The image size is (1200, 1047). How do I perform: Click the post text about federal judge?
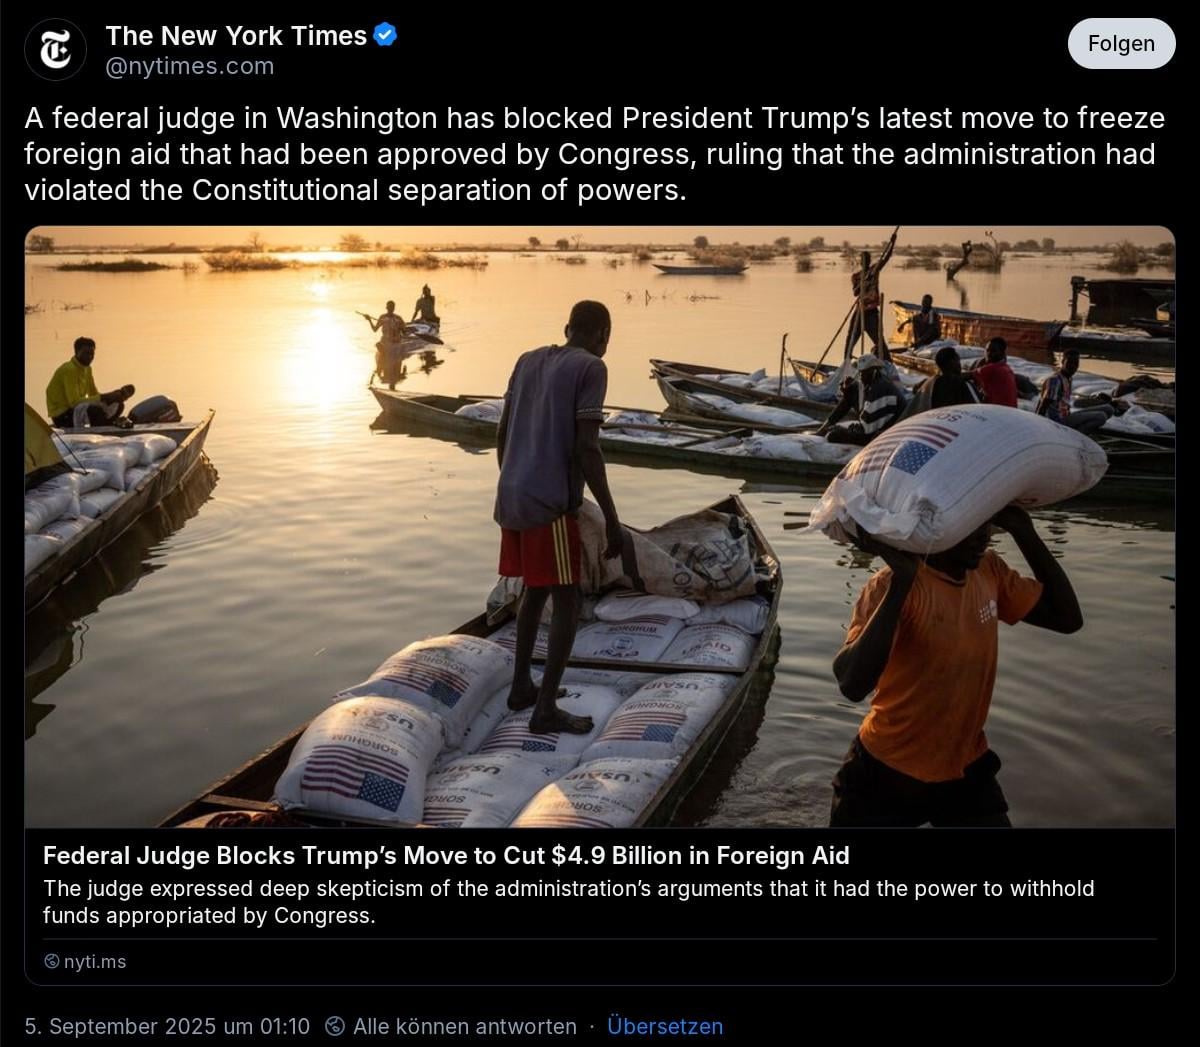pyautogui.click(x=595, y=154)
